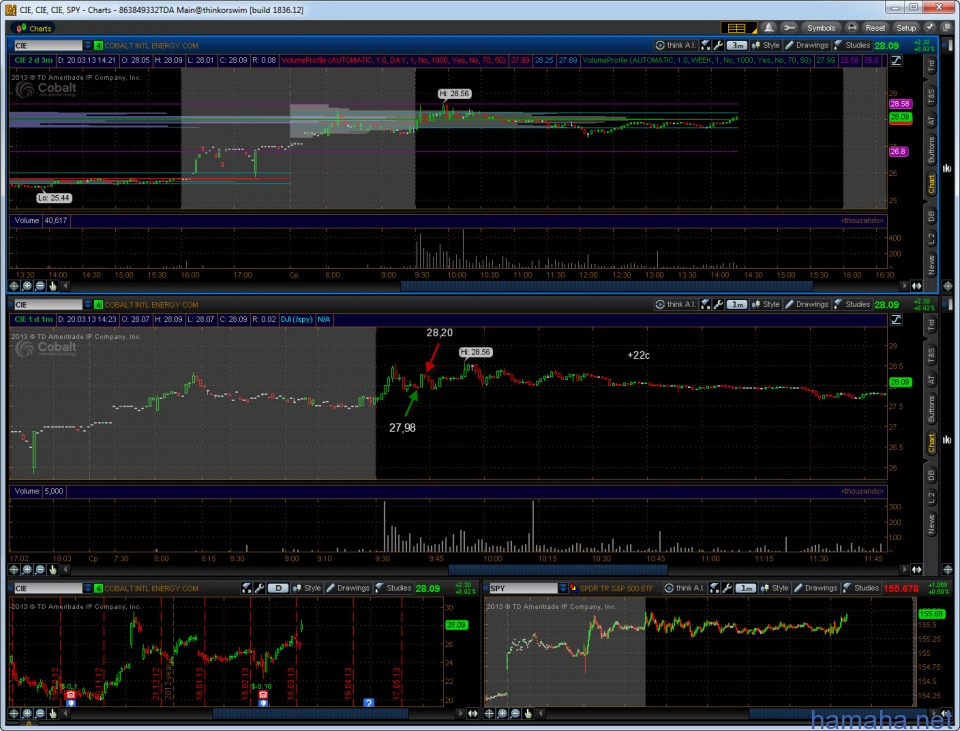Expand the symbol dropdown in the daily chart
The width and height of the screenshot is (960, 731).
[x=88, y=588]
